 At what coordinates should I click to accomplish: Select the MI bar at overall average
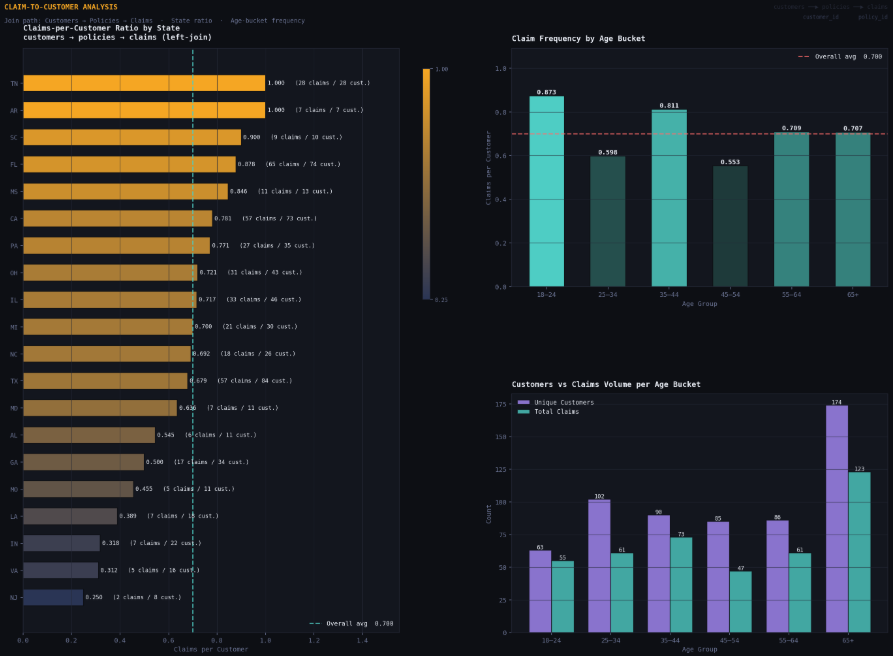tap(108, 327)
